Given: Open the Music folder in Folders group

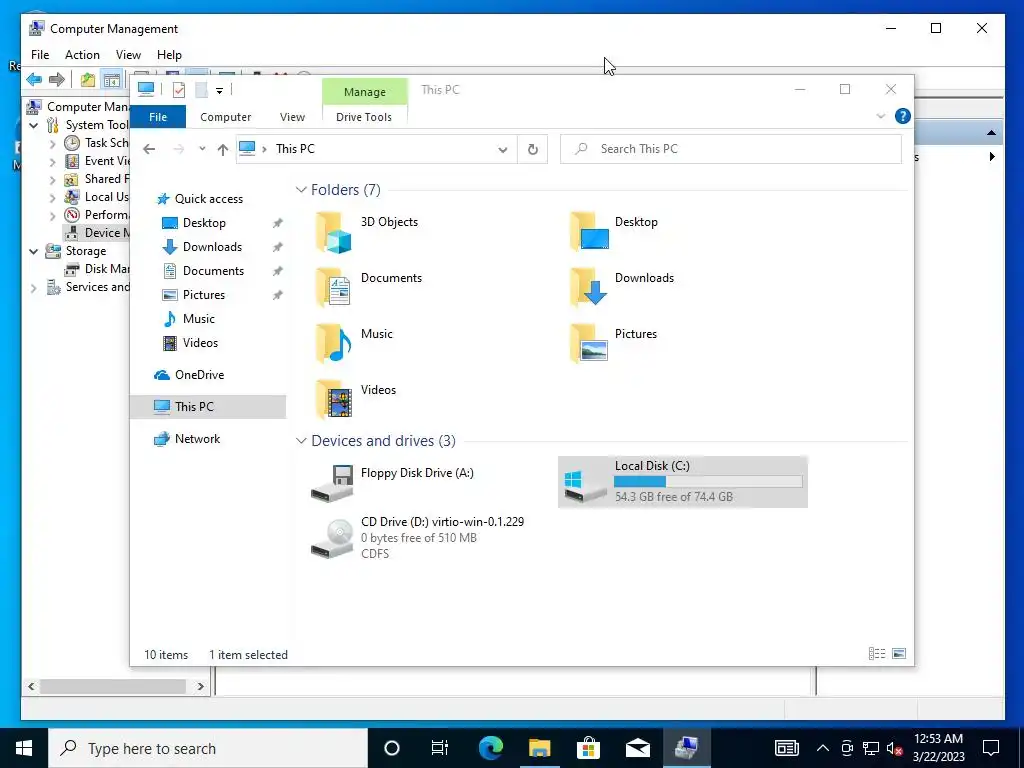Looking at the screenshot, I should pyautogui.click(x=354, y=344).
